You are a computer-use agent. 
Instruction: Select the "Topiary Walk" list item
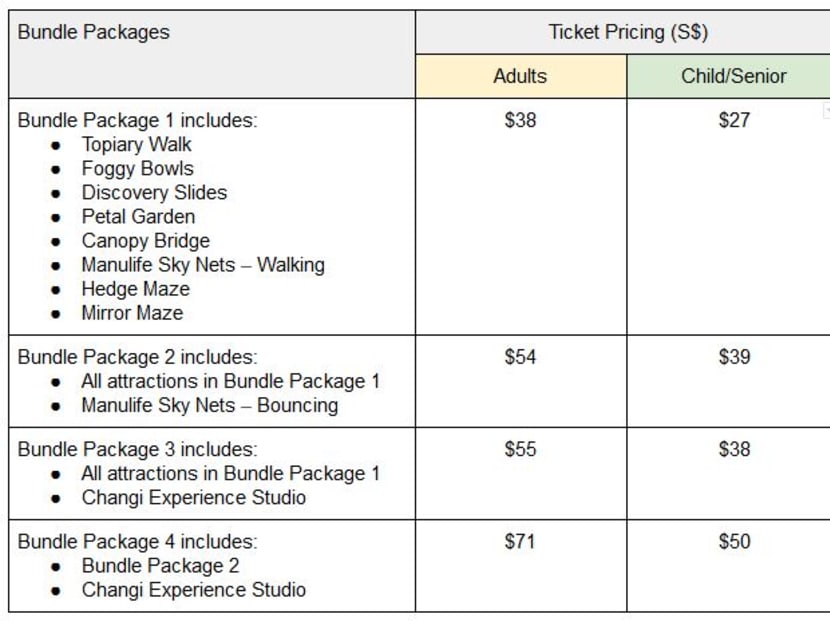(136, 144)
